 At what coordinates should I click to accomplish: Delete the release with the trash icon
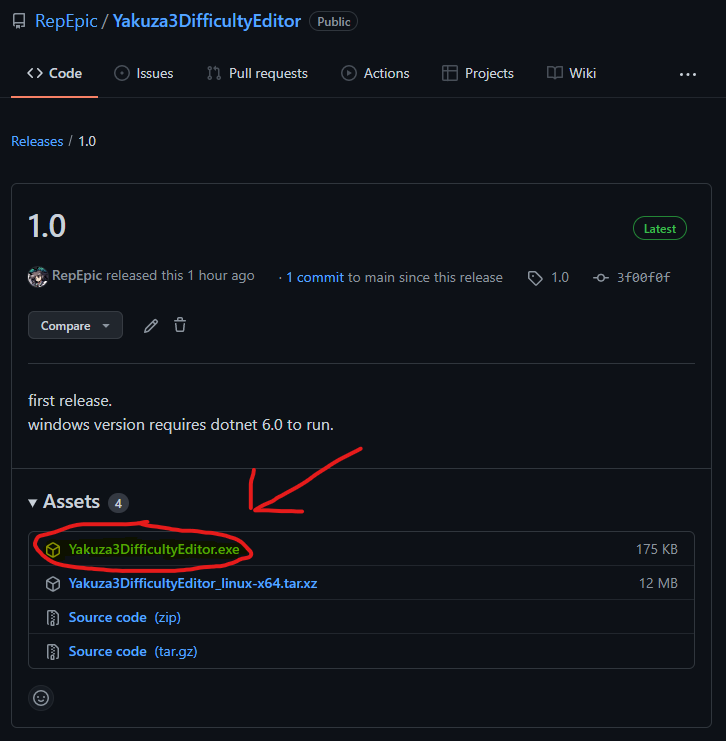[x=180, y=325]
